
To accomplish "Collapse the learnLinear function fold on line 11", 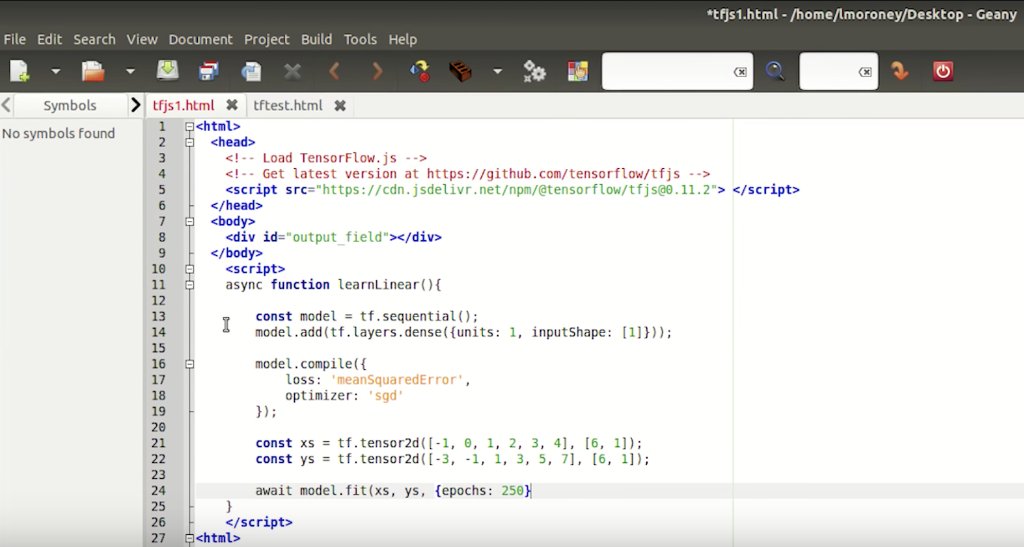I will [189, 285].
